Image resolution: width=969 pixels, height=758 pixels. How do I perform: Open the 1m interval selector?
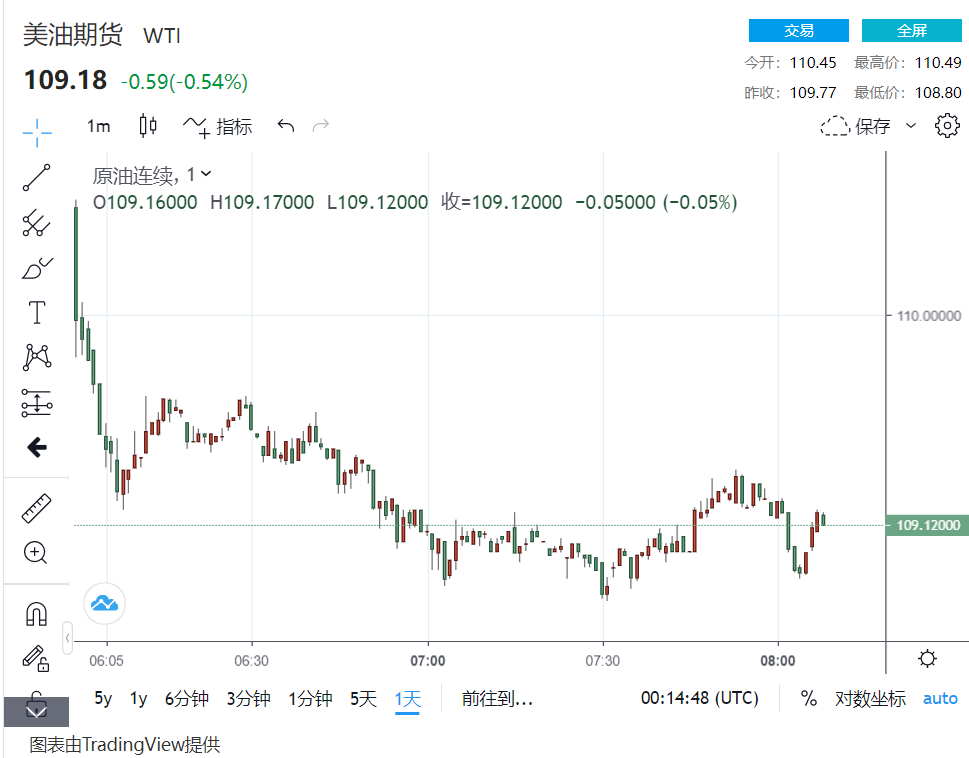[x=98, y=126]
